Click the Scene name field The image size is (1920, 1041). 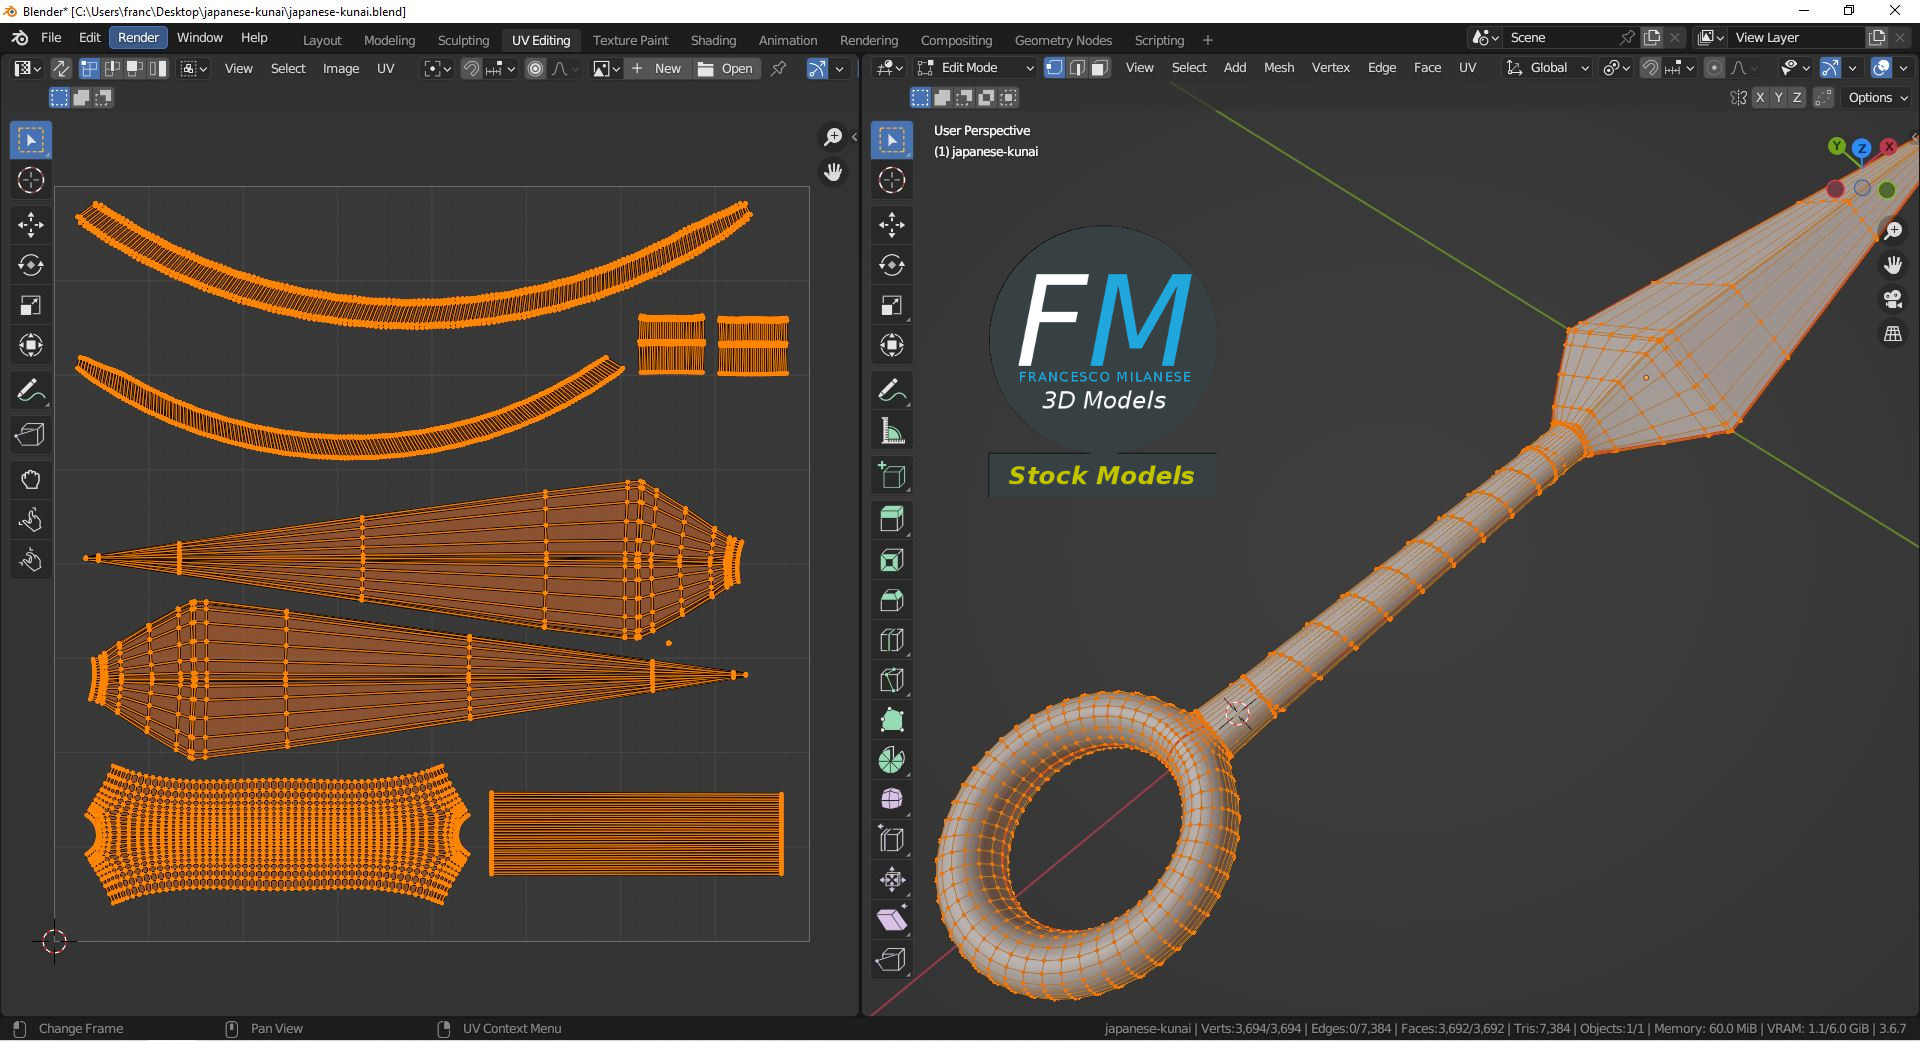(1560, 38)
